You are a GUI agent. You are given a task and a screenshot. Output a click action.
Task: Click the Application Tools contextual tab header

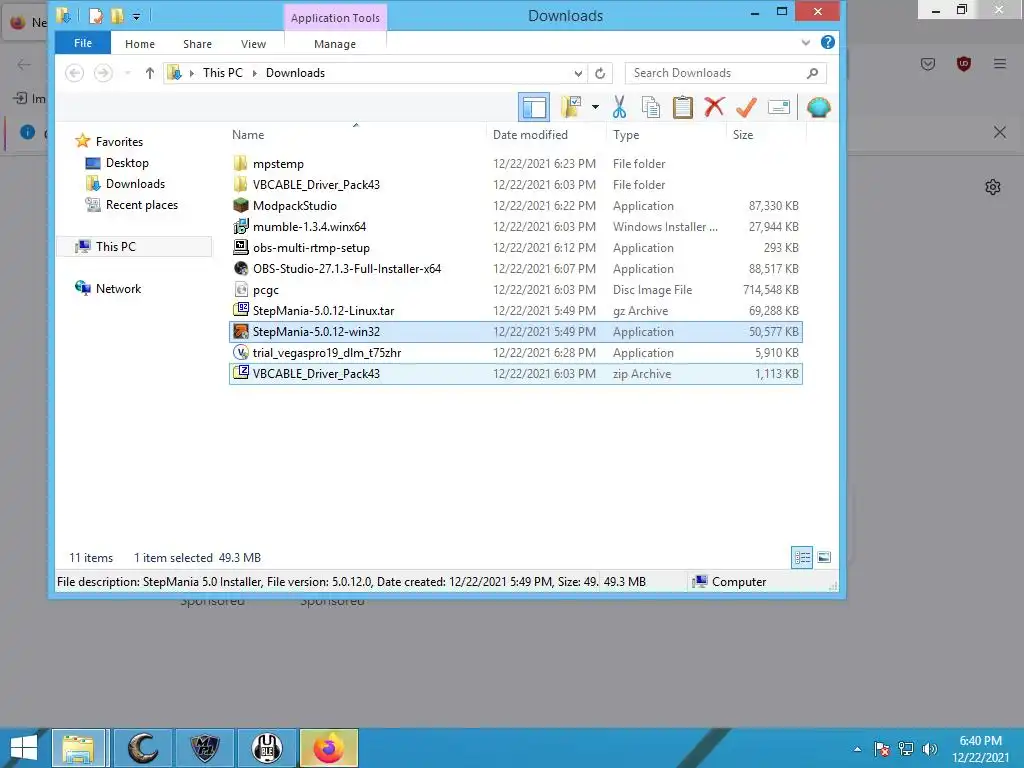coord(335,18)
